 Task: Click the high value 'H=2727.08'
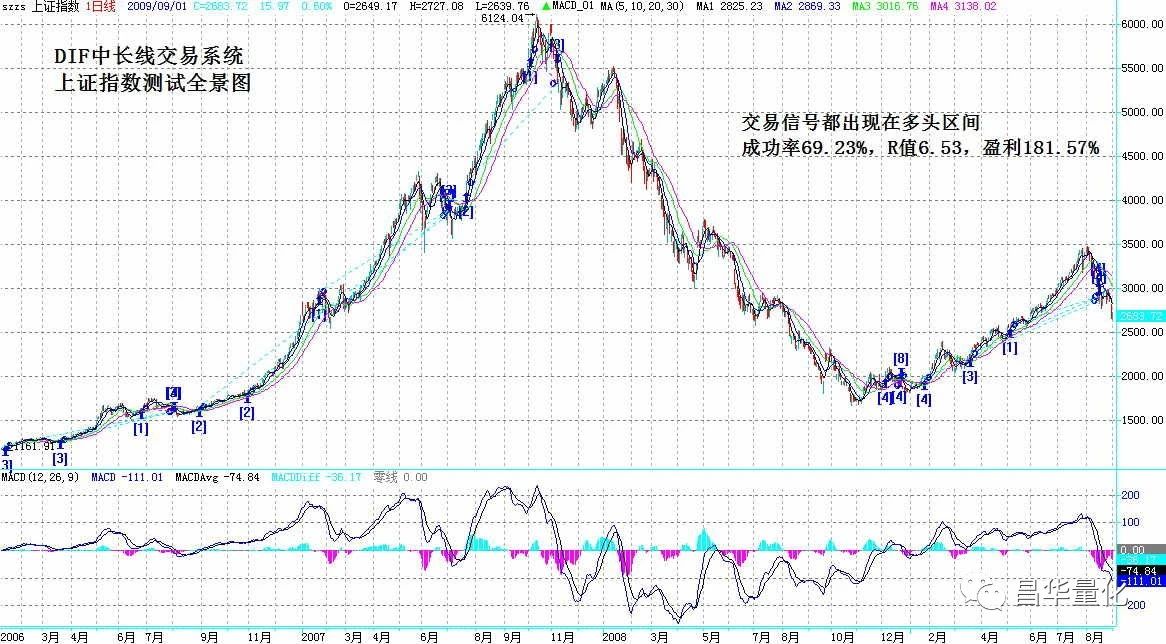click(436, 6)
